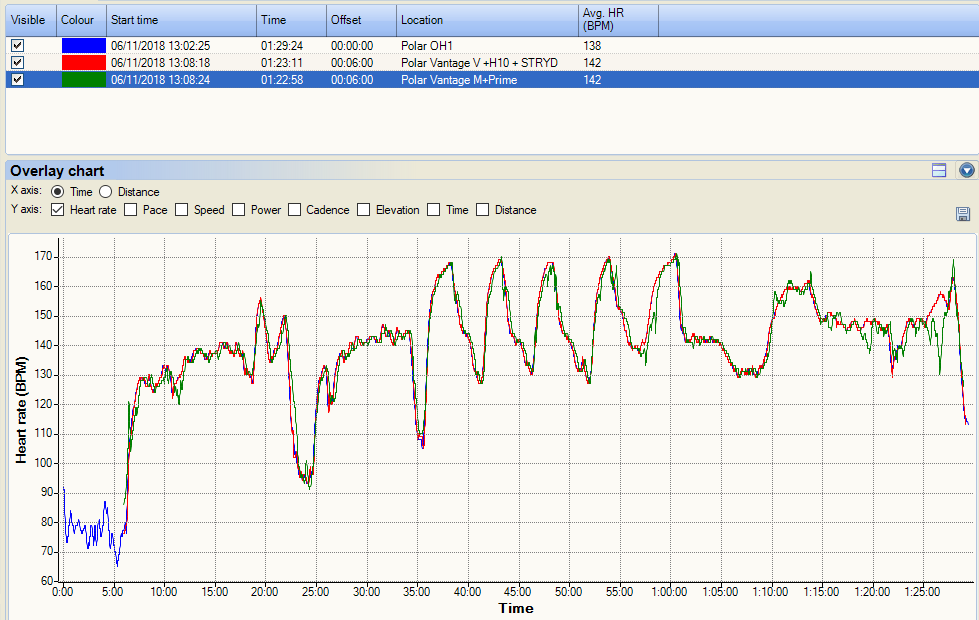Enable the Speed Y axis checkbox

[182, 210]
